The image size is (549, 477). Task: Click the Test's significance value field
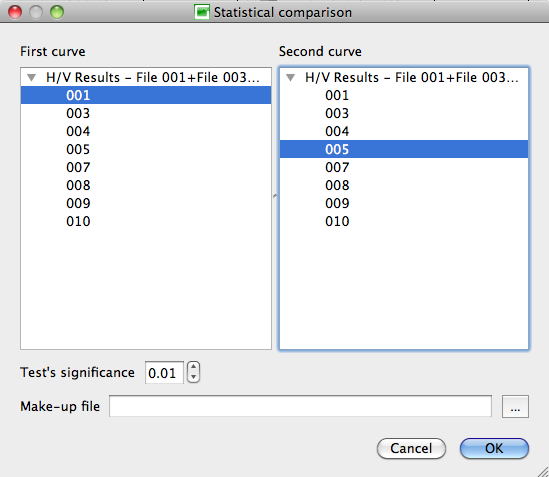164,373
